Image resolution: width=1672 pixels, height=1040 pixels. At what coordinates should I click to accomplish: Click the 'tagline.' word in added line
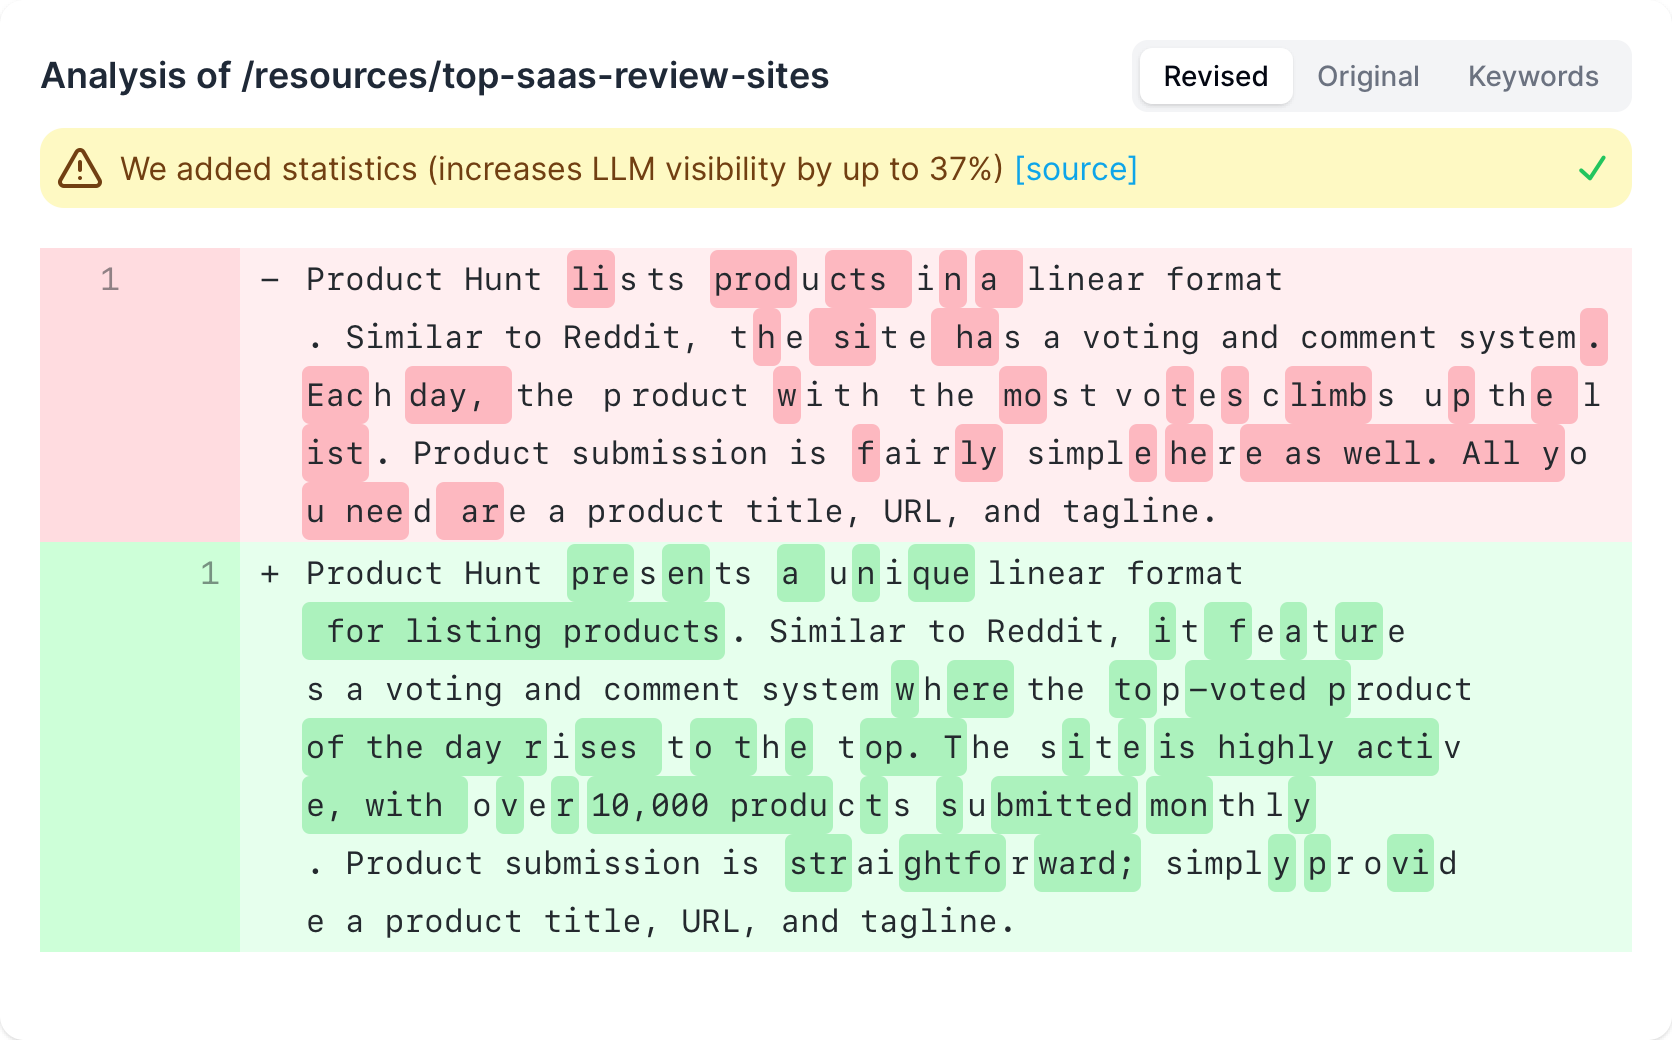pyautogui.click(x=937, y=922)
